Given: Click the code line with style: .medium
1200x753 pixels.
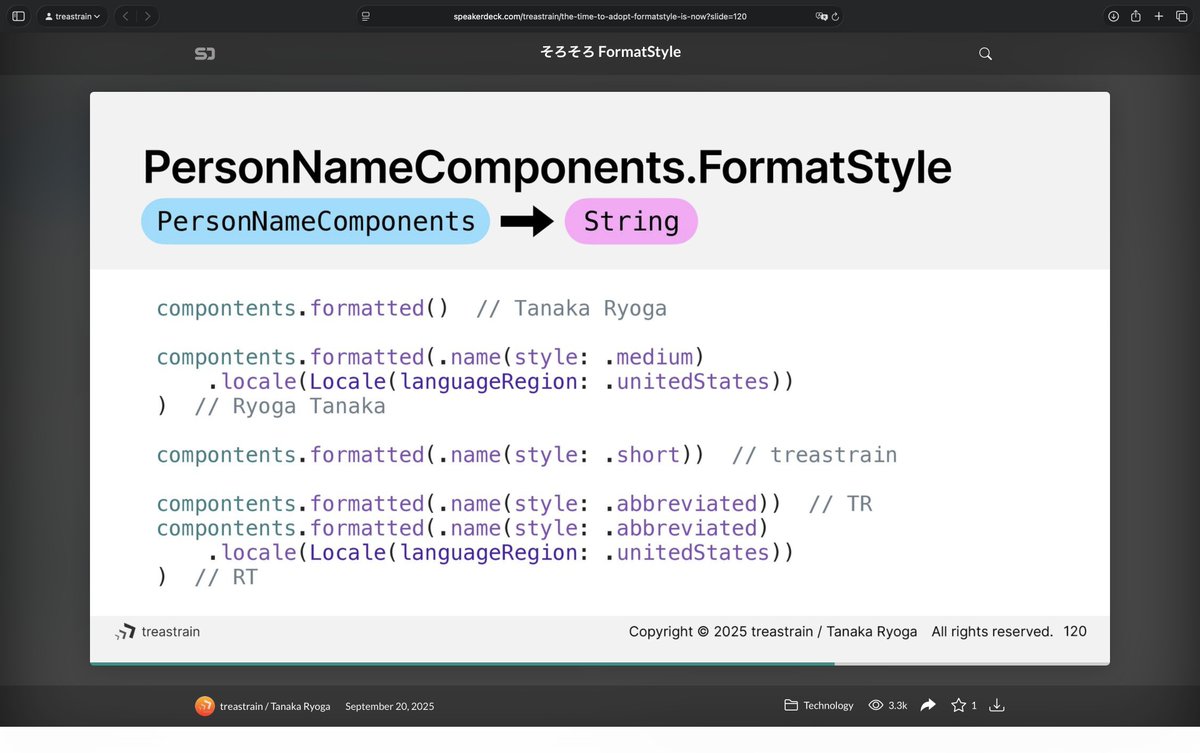Looking at the screenshot, I should (x=431, y=357).
